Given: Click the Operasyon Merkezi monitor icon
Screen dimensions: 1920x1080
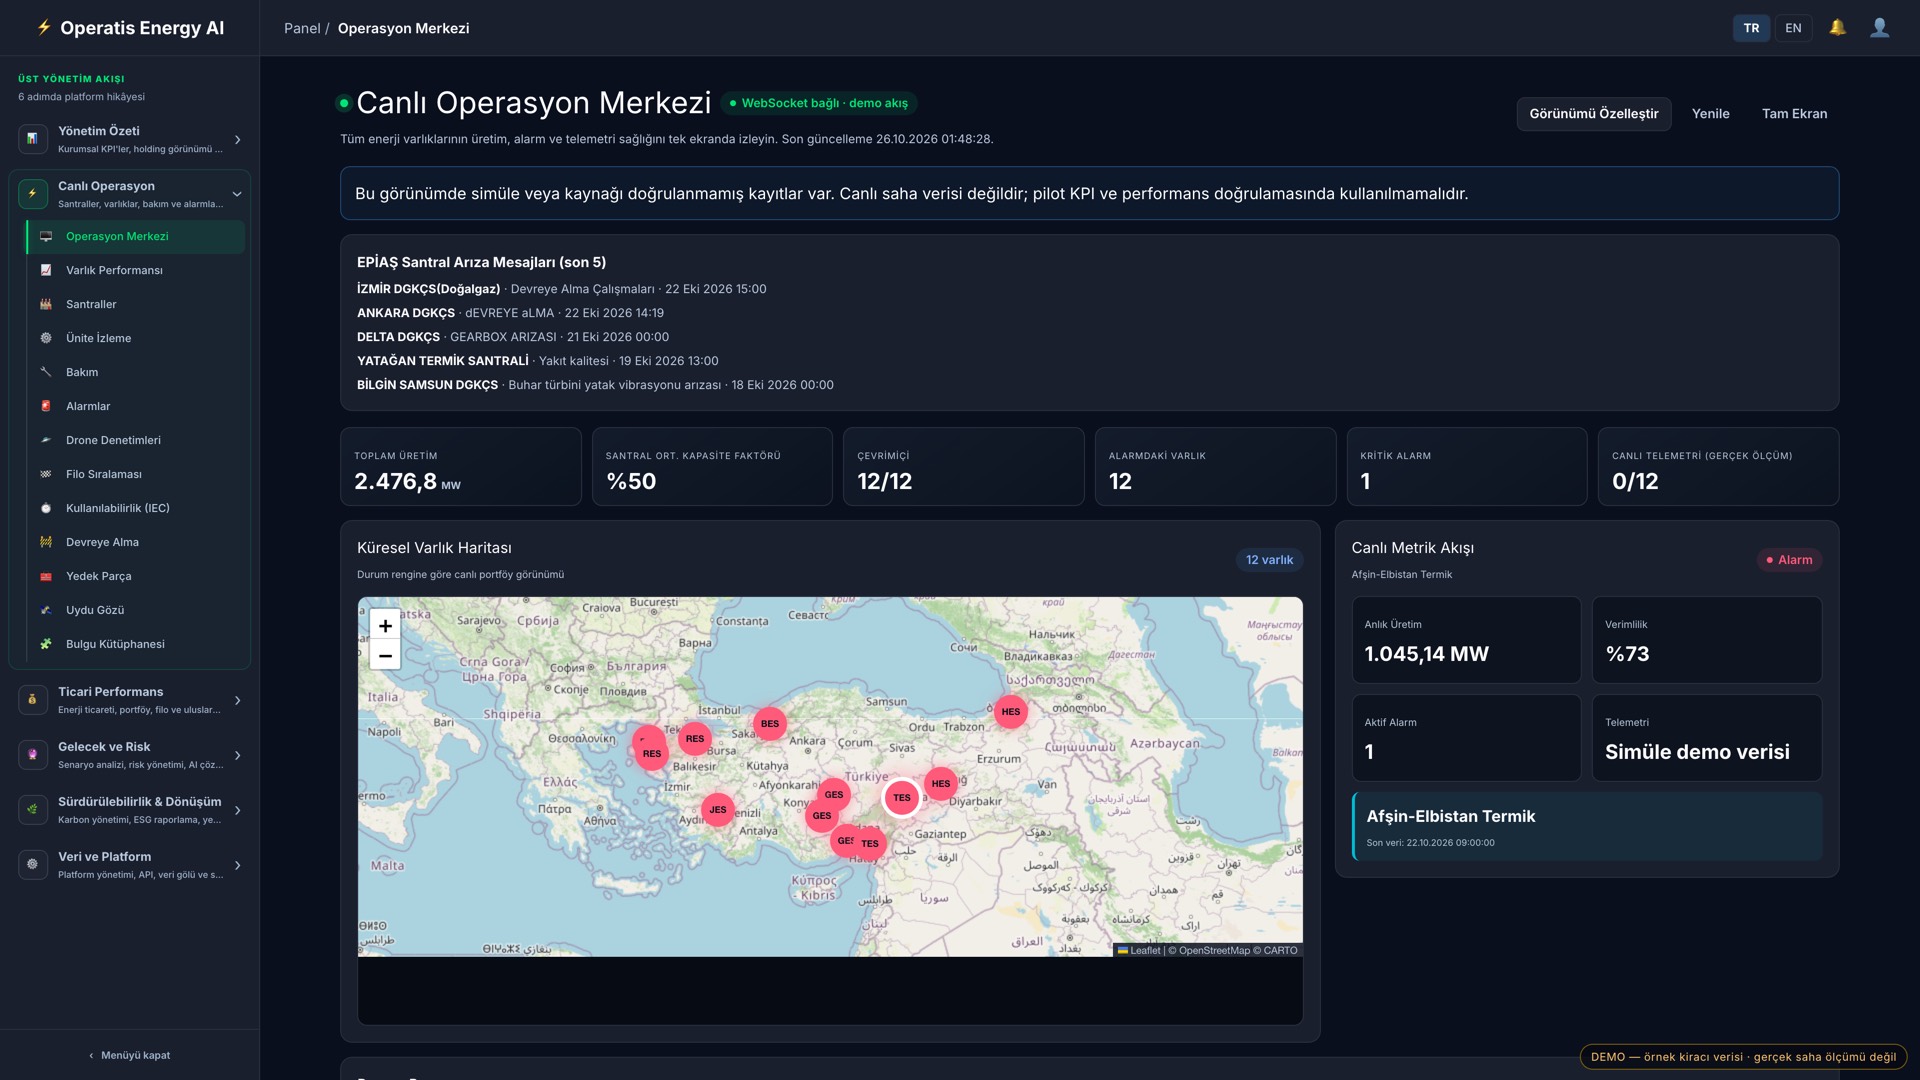Looking at the screenshot, I should pyautogui.click(x=46, y=237).
